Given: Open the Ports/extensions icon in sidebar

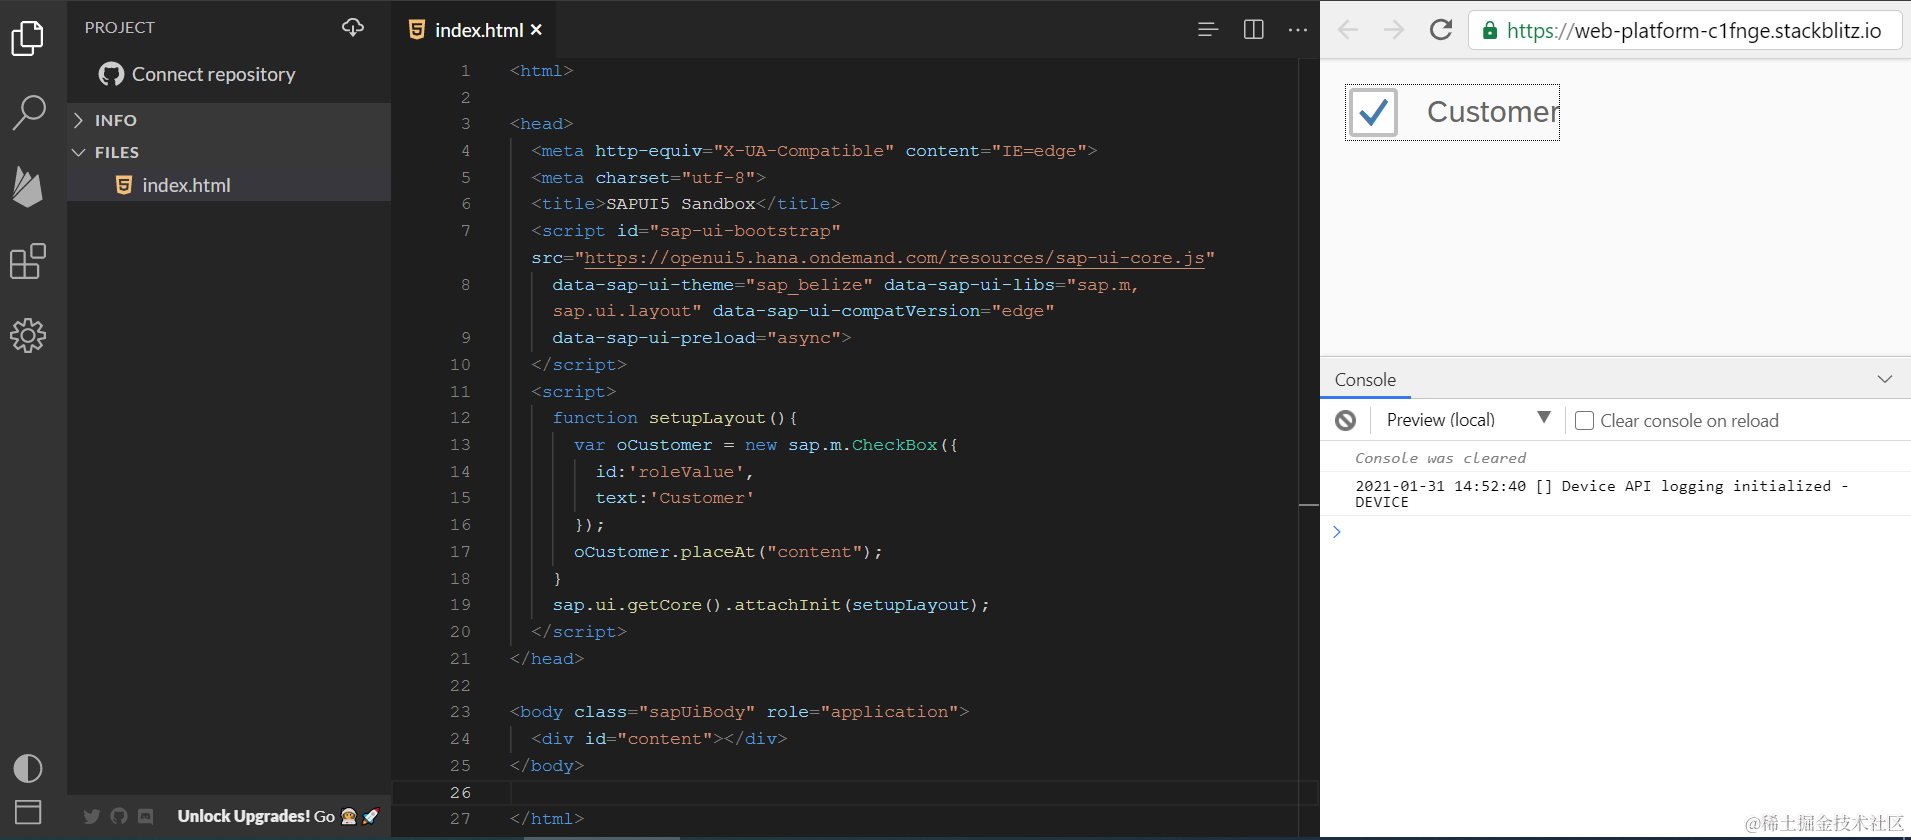Looking at the screenshot, I should coord(28,261).
